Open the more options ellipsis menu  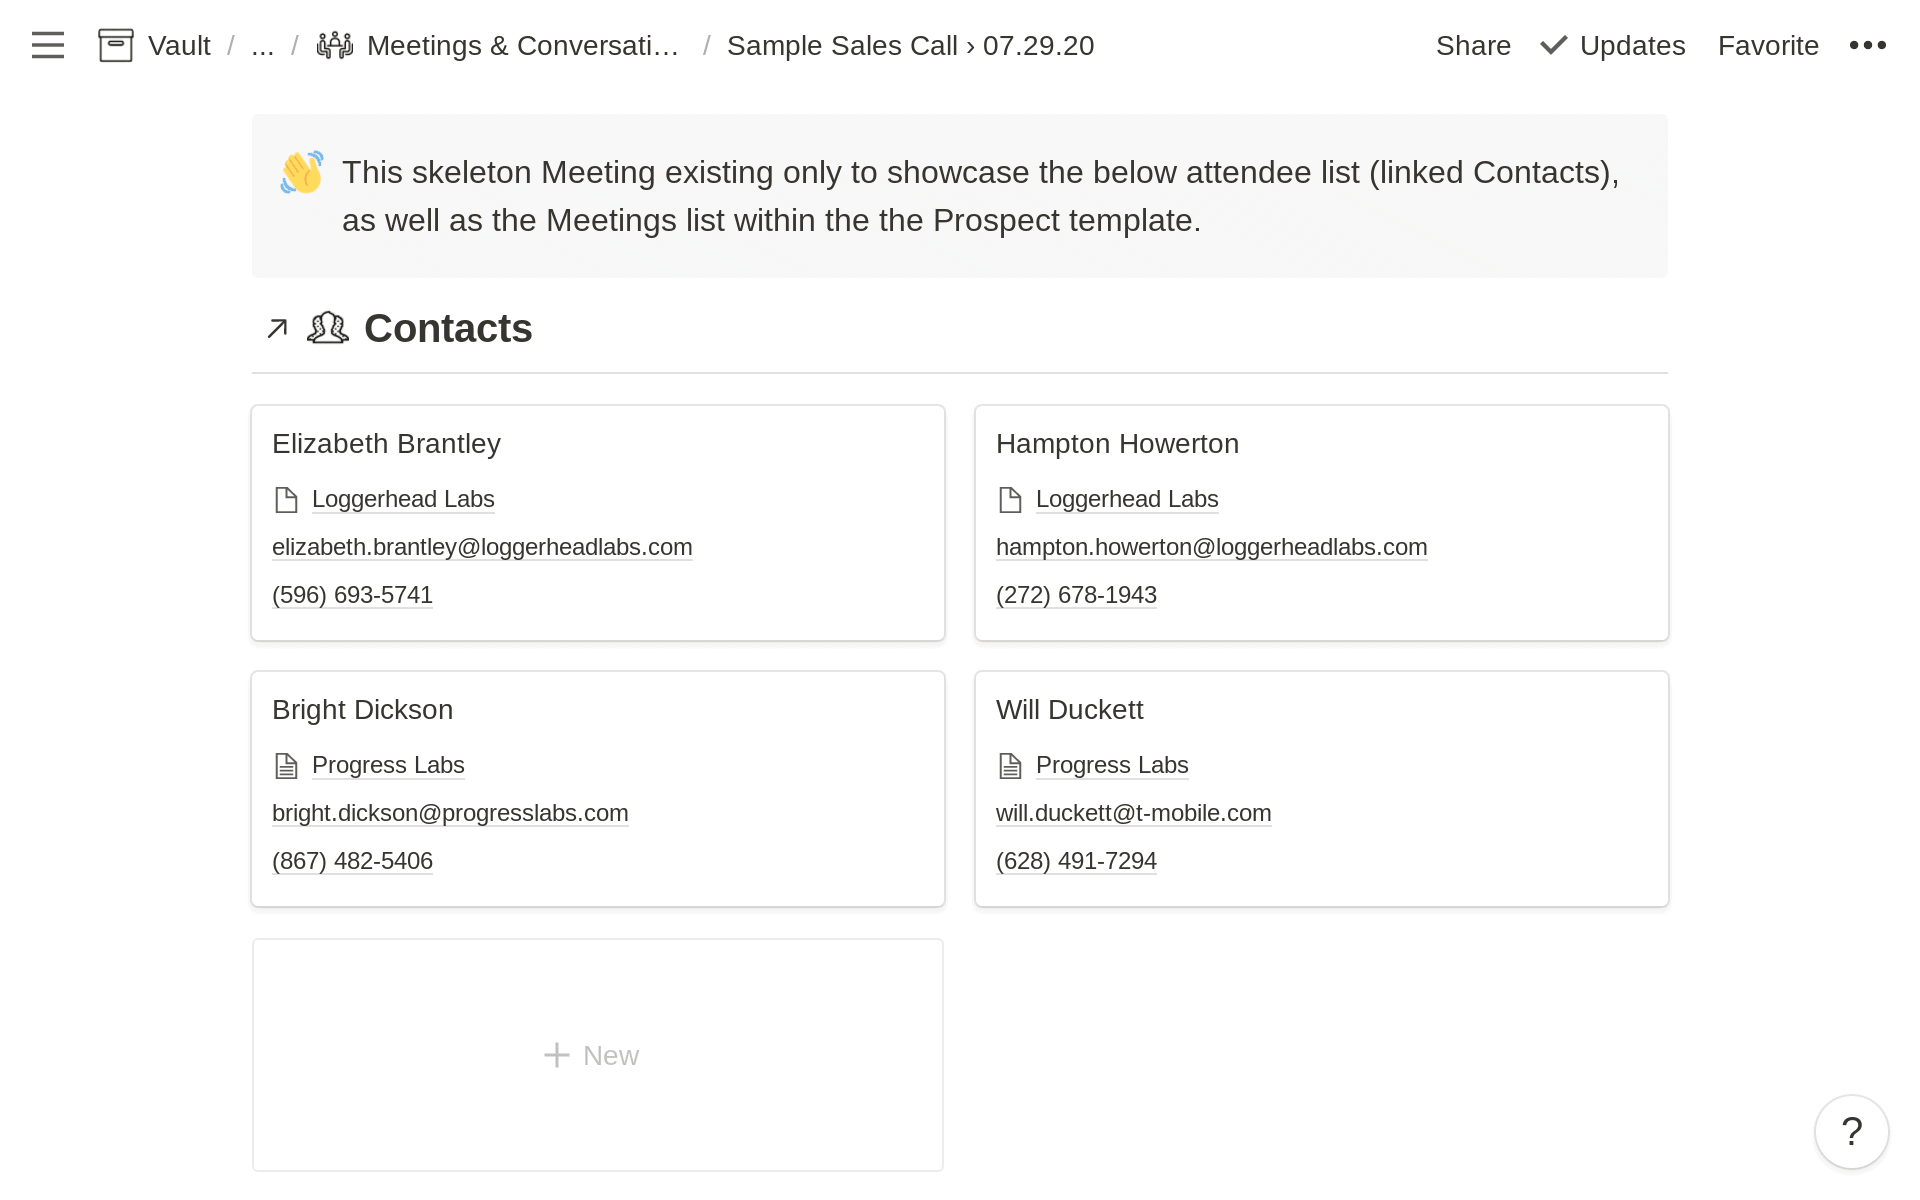pos(1868,45)
